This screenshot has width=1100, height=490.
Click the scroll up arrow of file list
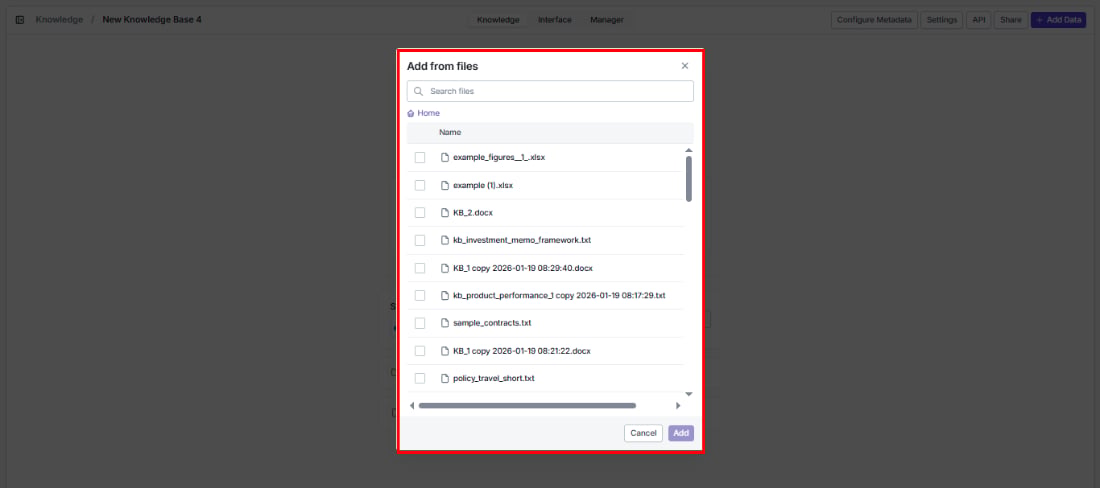point(688,150)
